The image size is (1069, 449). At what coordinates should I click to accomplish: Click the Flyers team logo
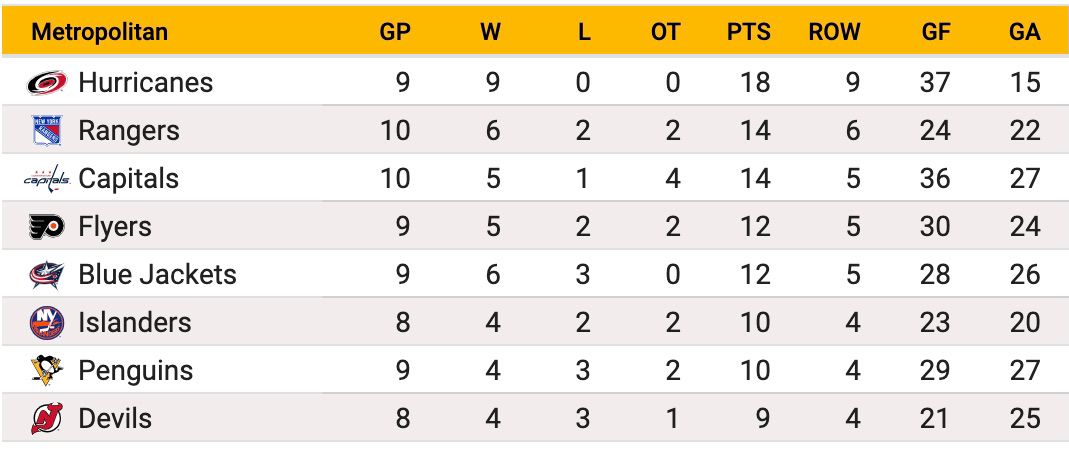[47, 226]
